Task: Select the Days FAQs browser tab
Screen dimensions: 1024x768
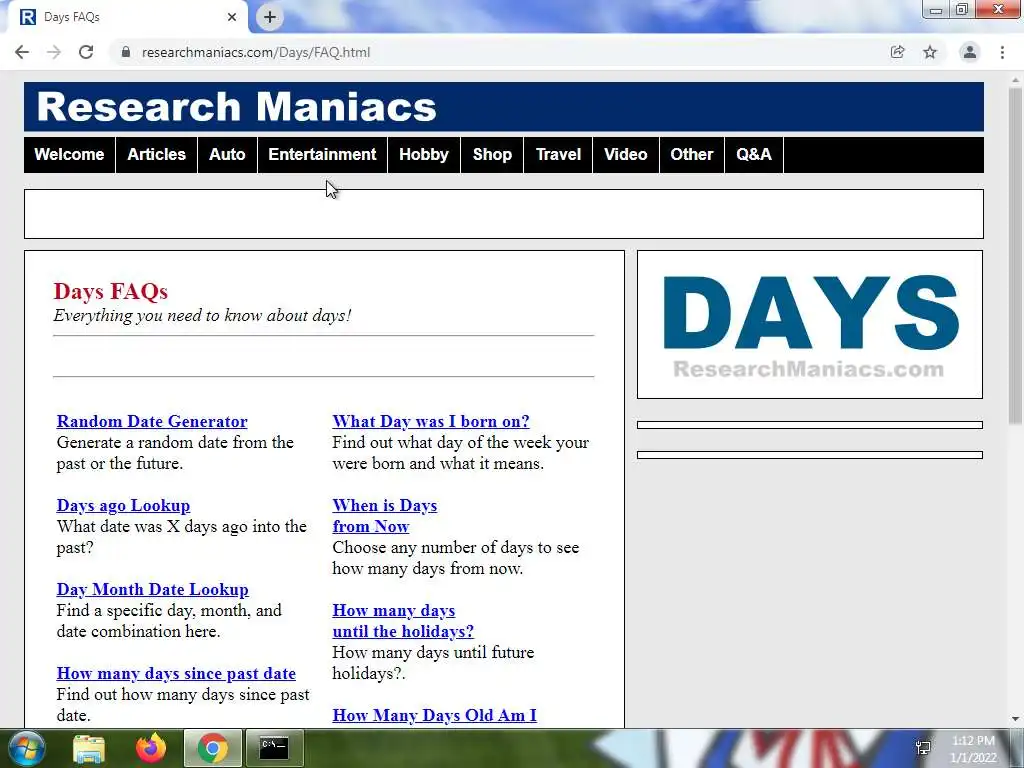Action: (x=128, y=17)
